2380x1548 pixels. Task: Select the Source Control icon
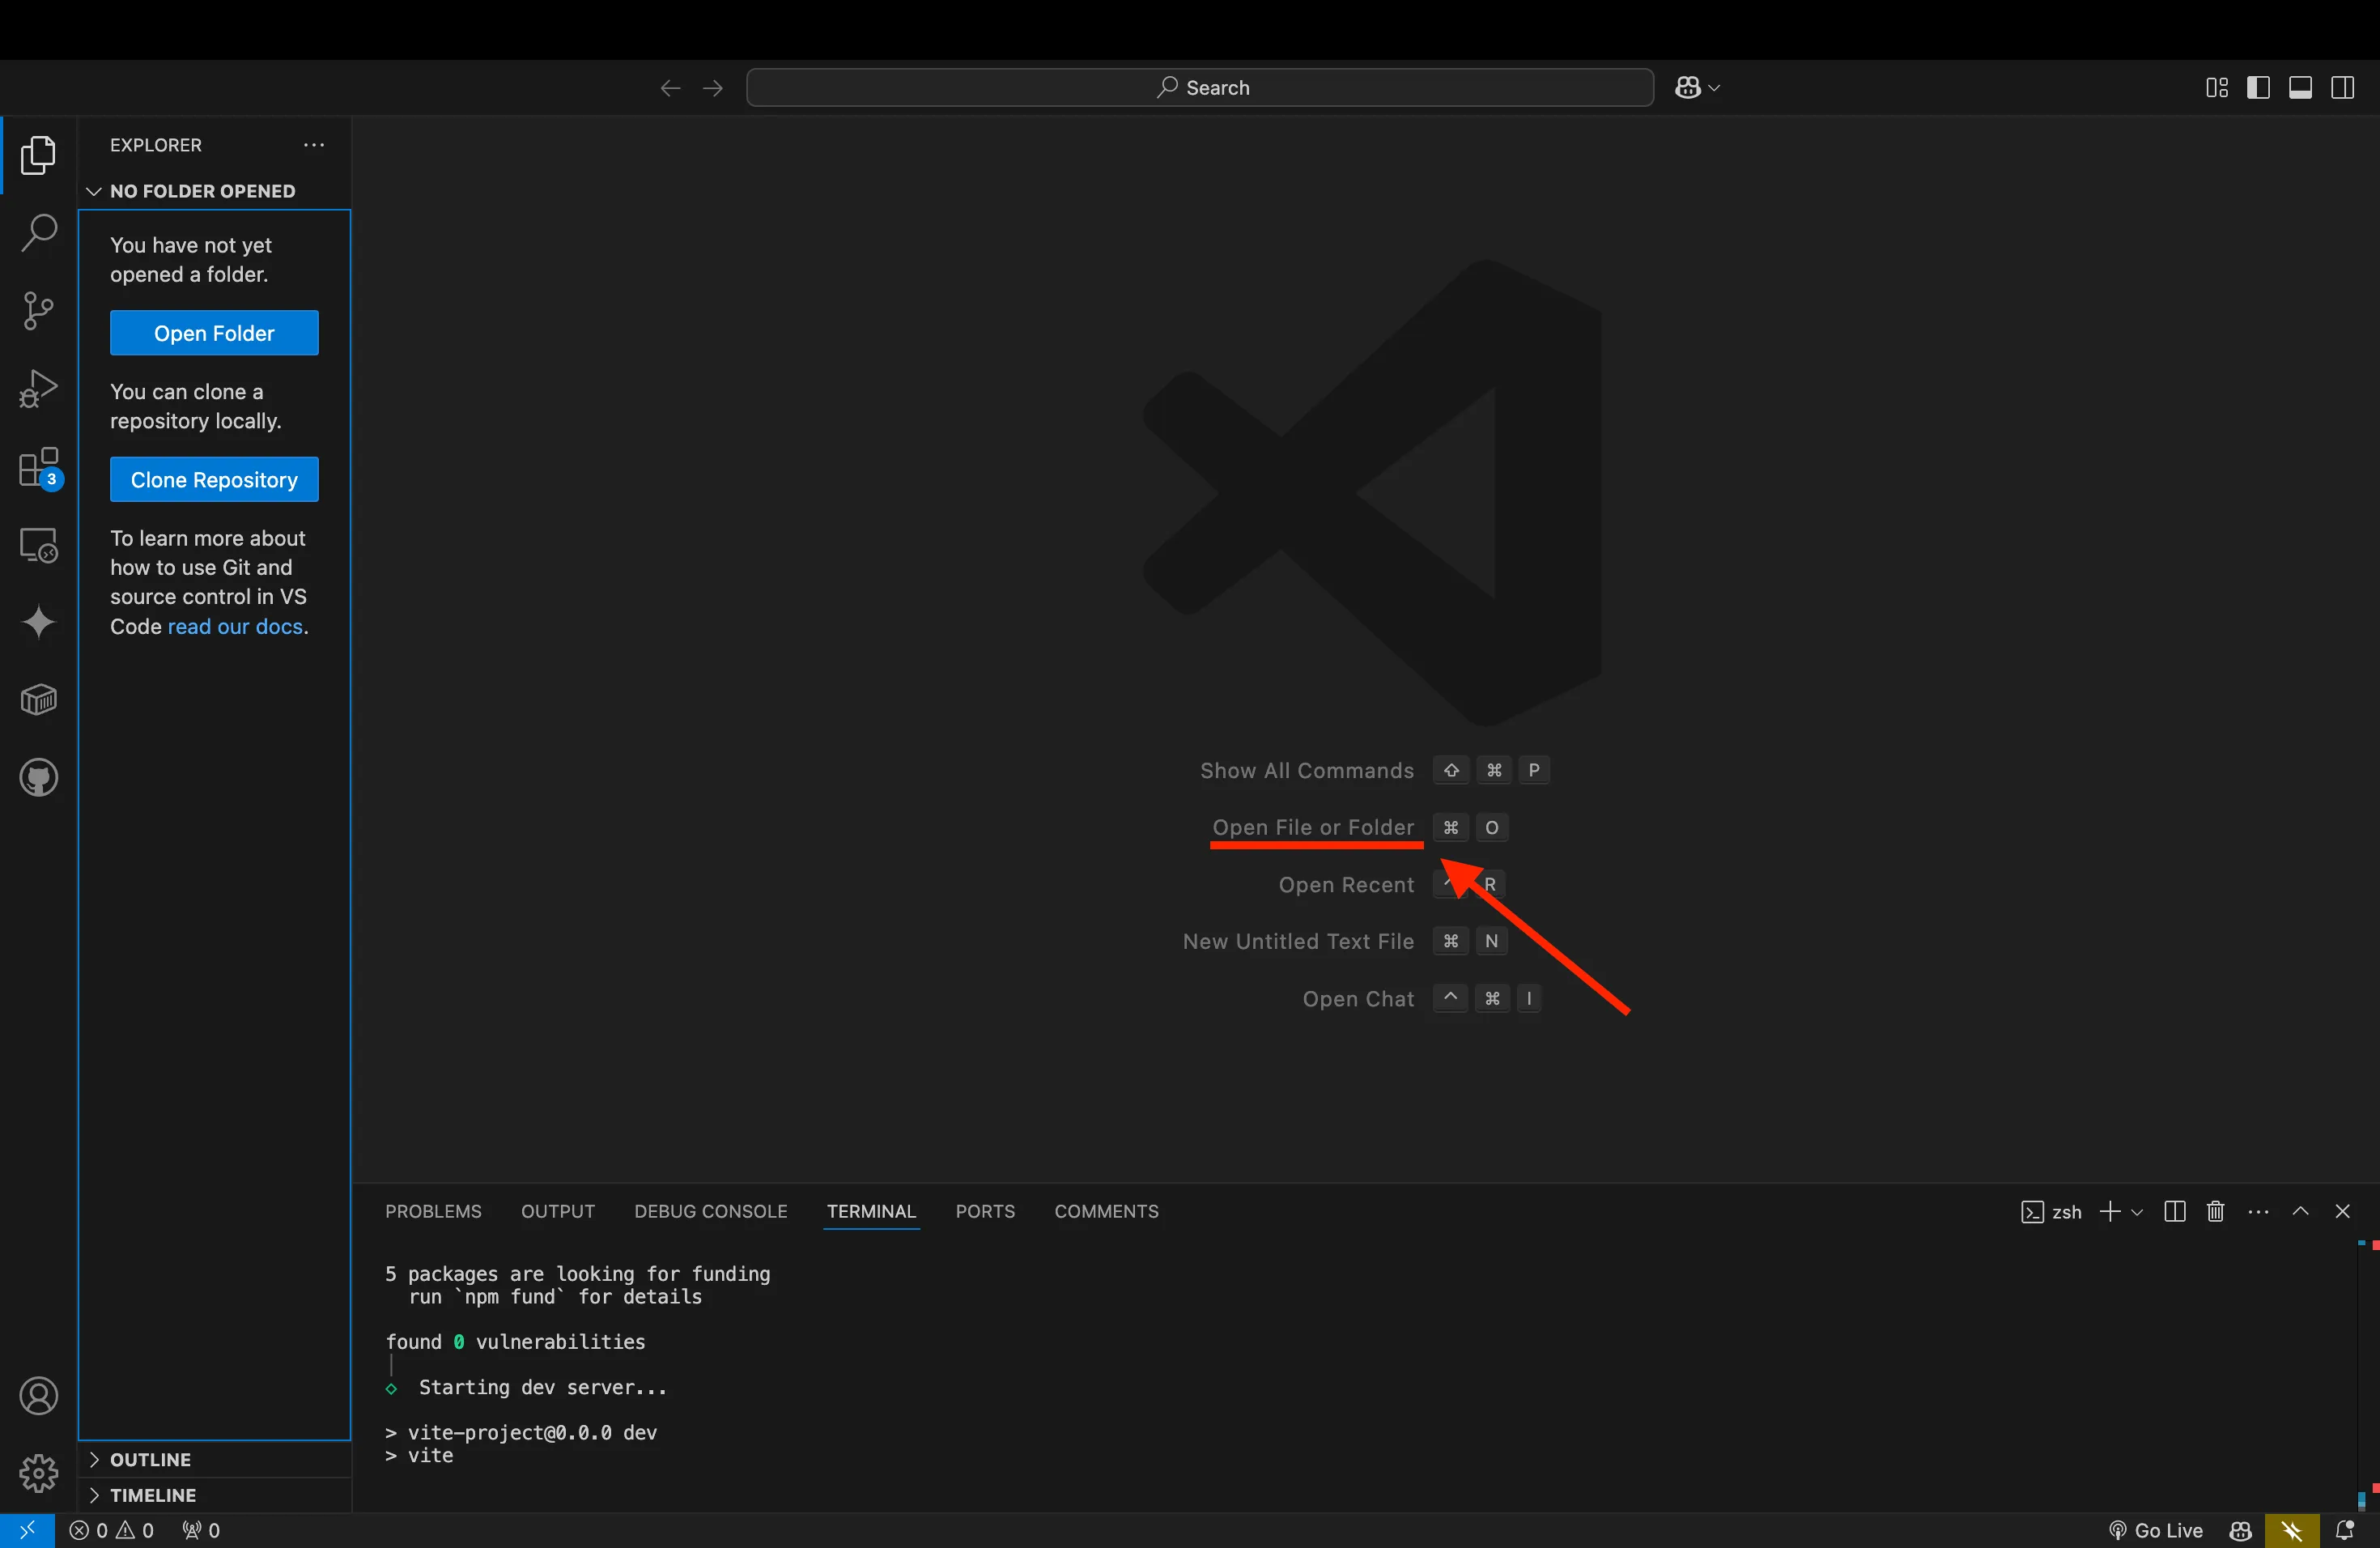38,311
